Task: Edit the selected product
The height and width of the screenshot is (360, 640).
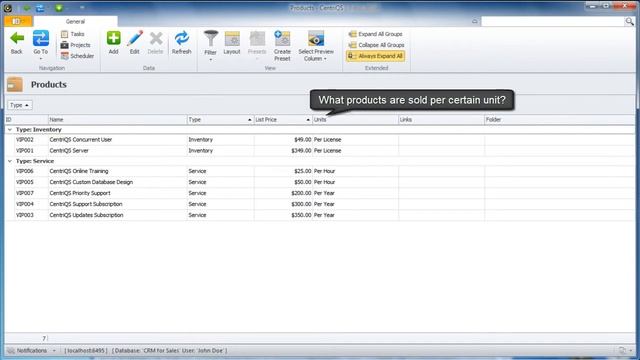Action: point(135,43)
